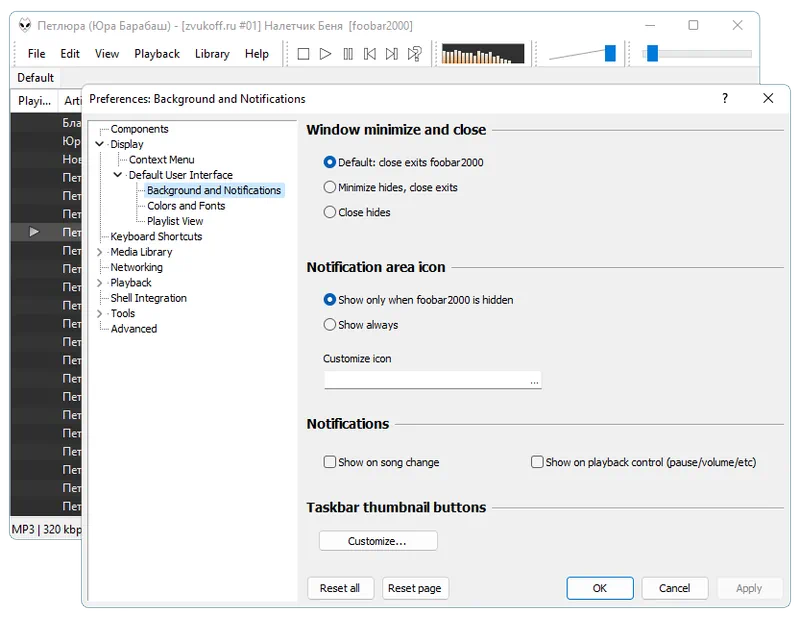
Task: Choose the 'Show always' notification icon option
Action: (330, 325)
